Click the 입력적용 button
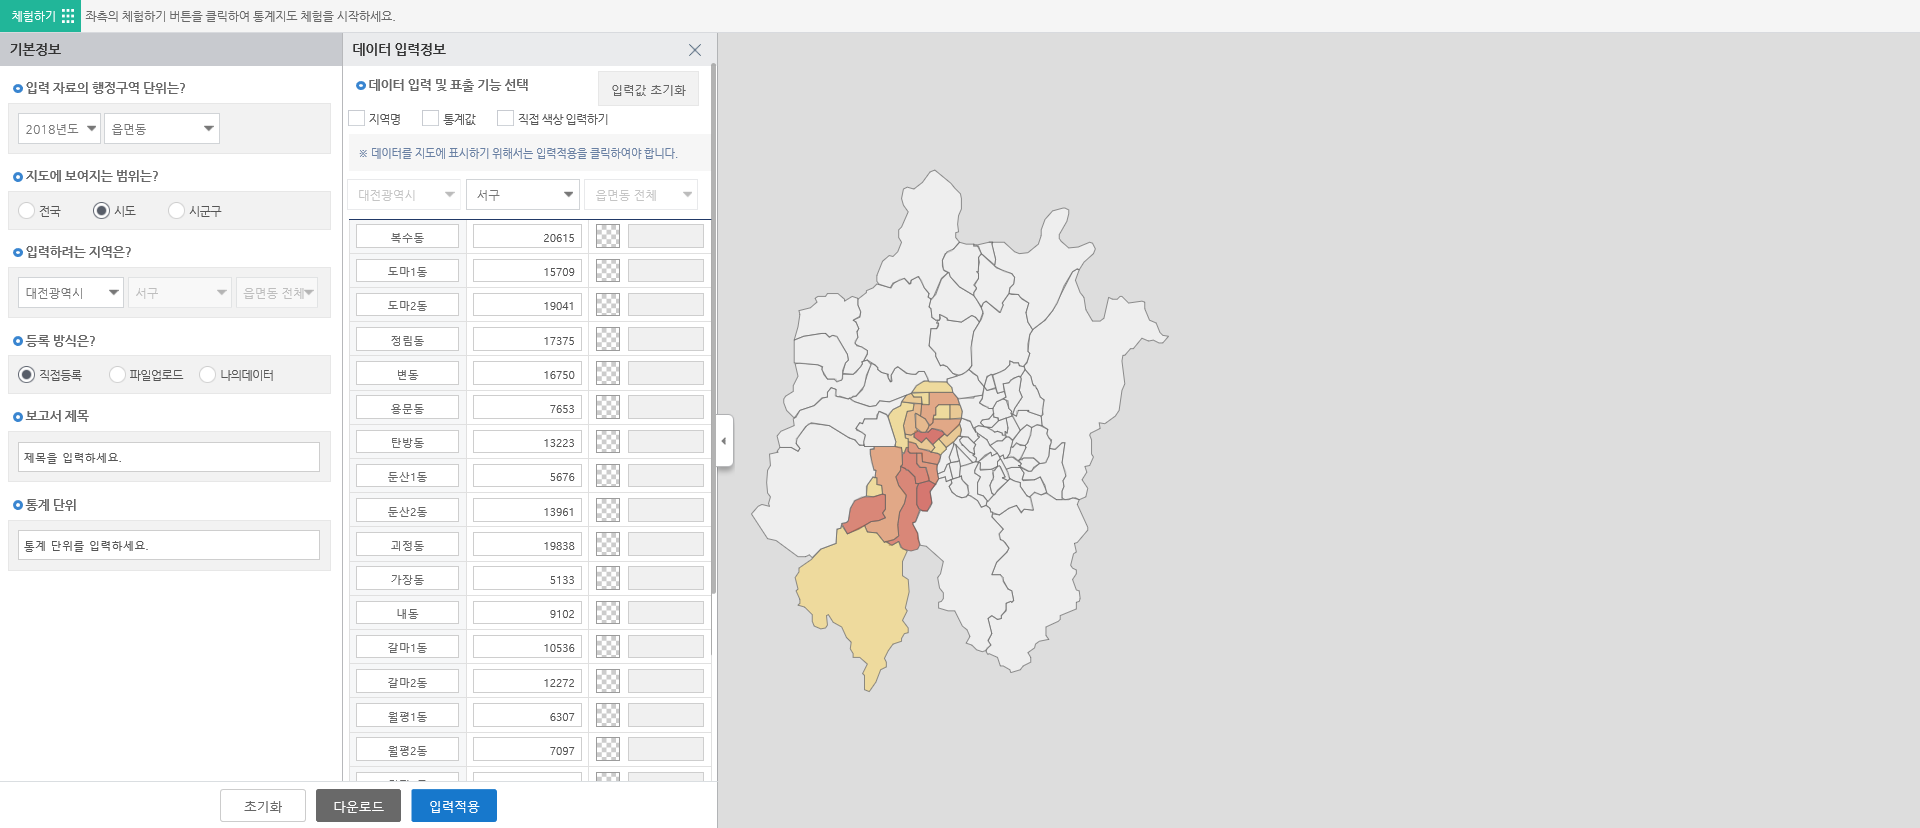 coord(454,806)
